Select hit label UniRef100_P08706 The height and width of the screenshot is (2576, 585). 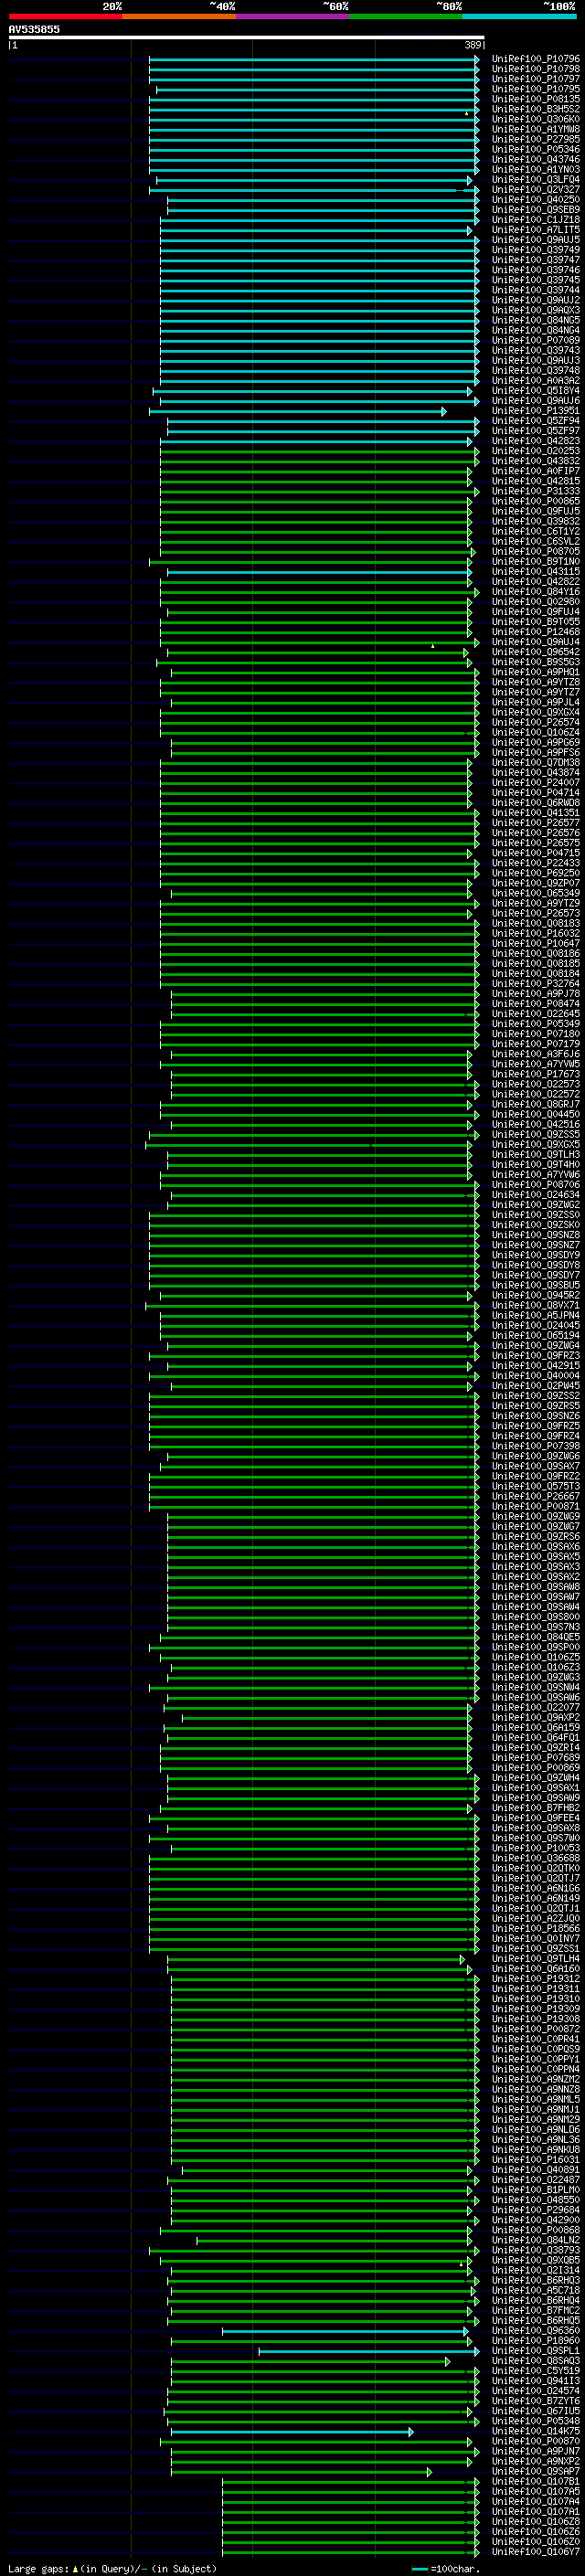[x=536, y=1185]
